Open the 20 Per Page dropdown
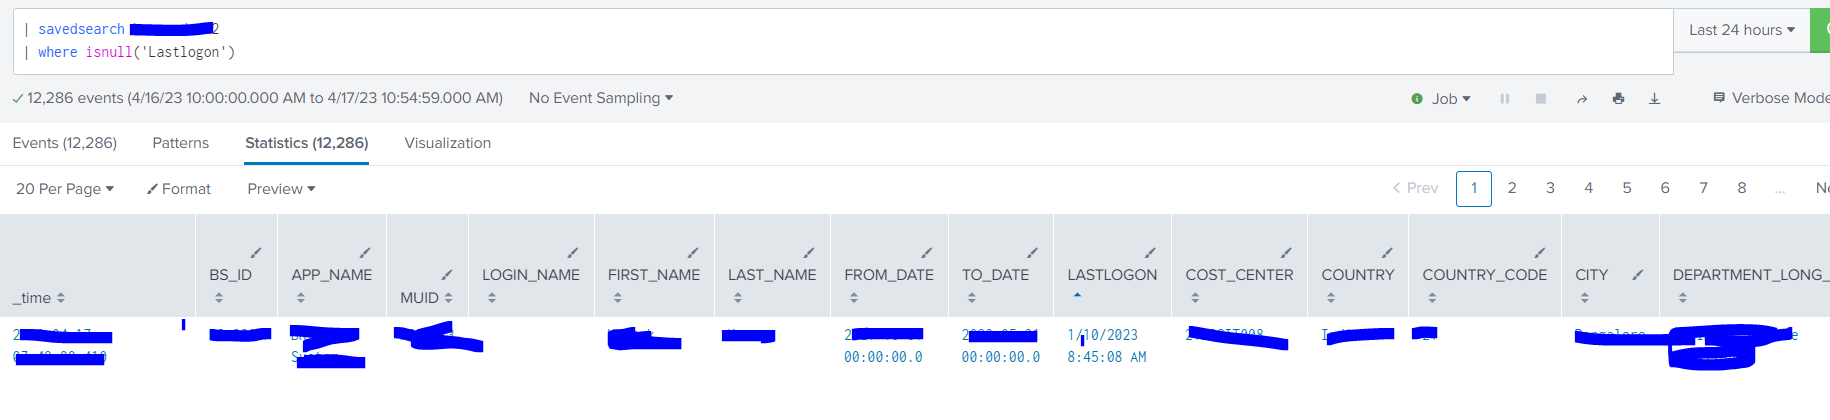This screenshot has width=1830, height=420. pos(65,189)
